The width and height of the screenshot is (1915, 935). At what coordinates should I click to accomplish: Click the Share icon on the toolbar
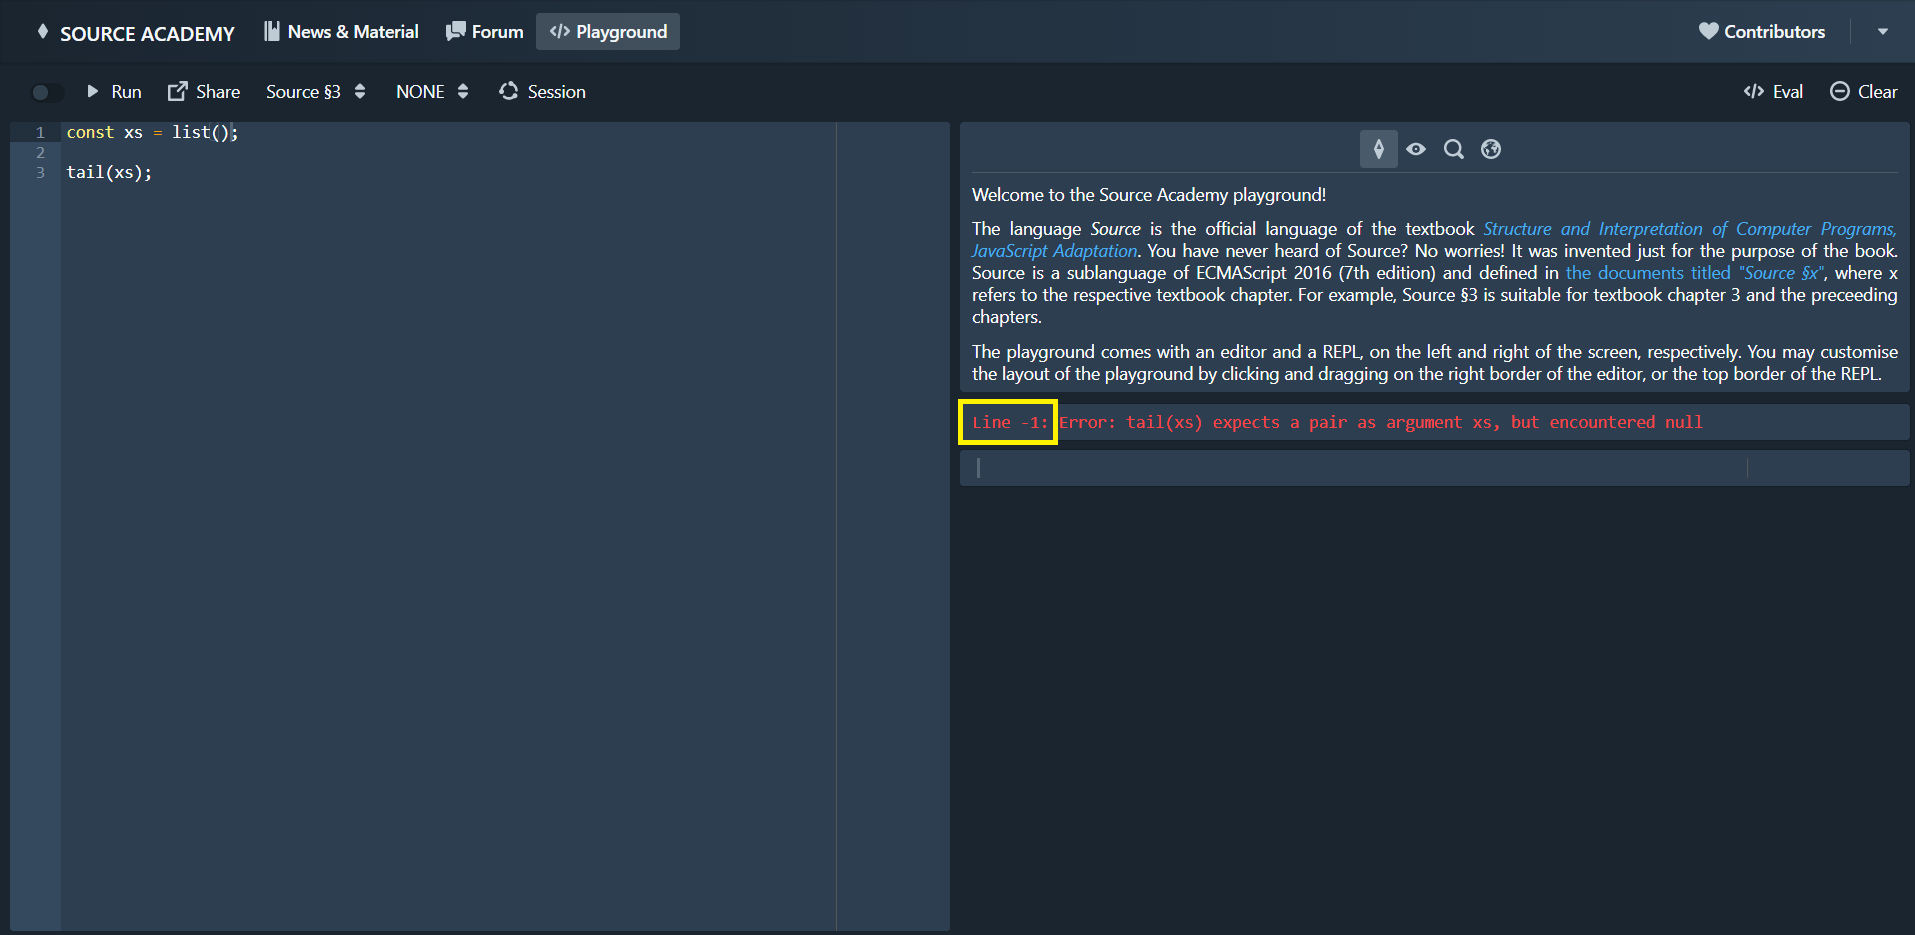tap(177, 91)
